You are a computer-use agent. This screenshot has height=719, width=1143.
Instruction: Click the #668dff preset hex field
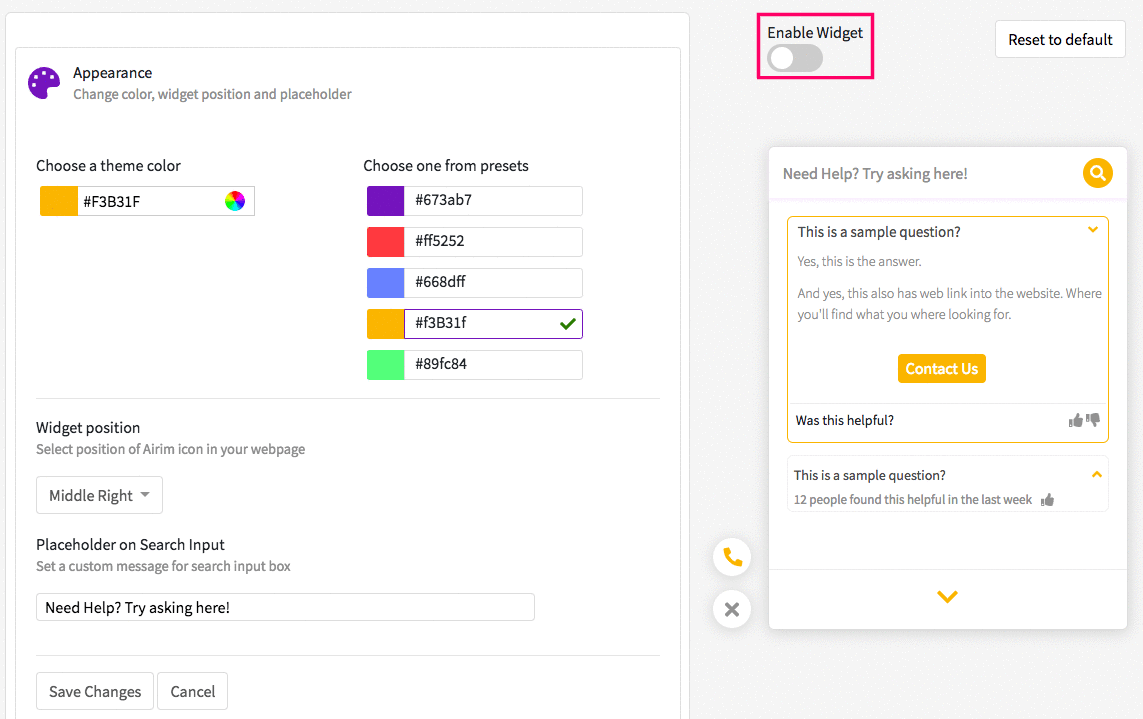[494, 282]
